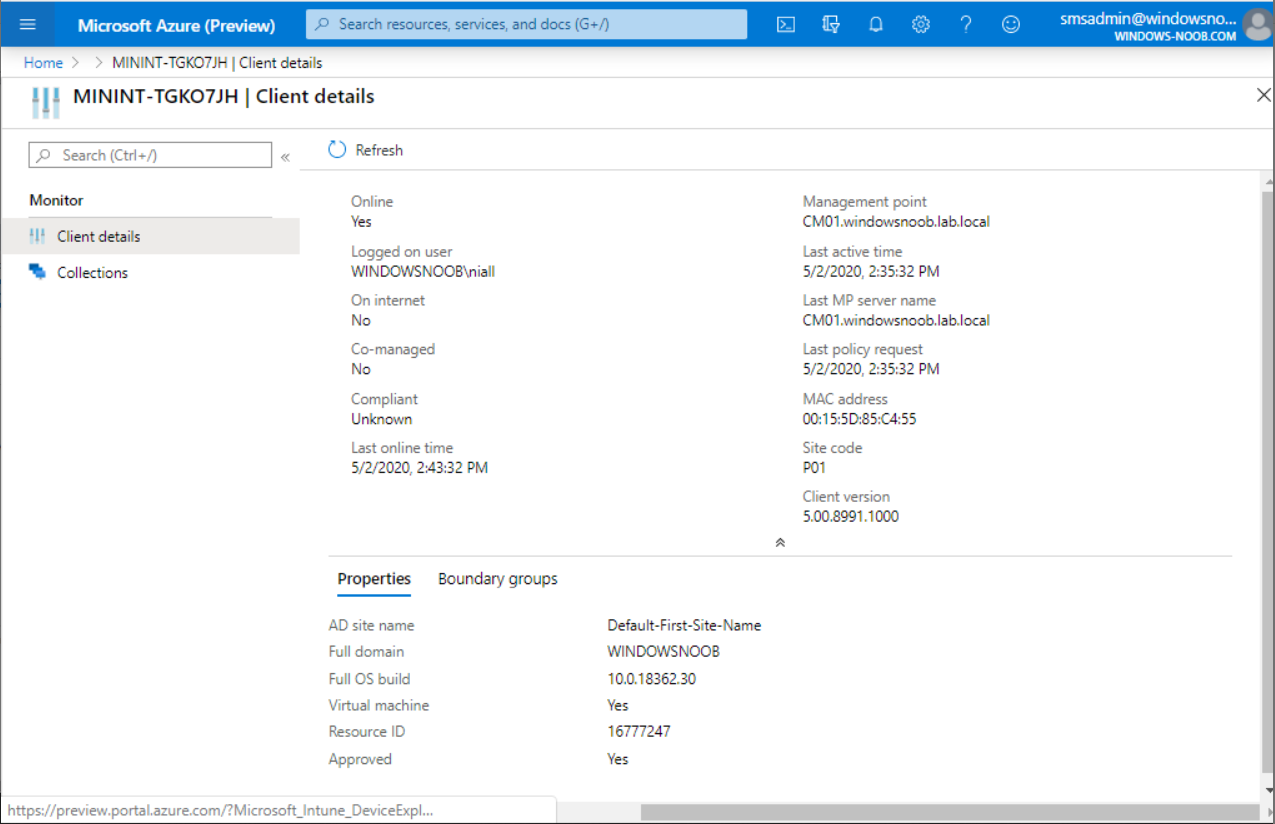Click the Collections sidebar icon
Viewport: 1275px width, 824px height.
[x=37, y=272]
